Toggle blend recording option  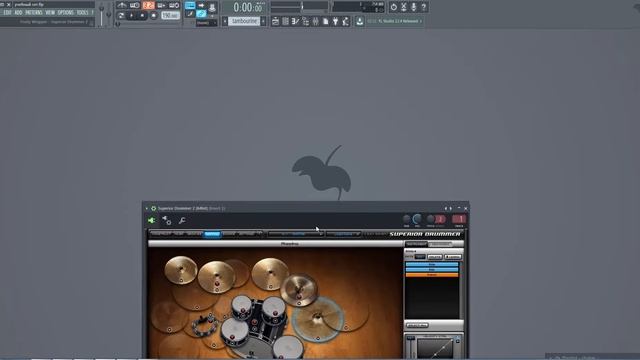tap(161, 5)
